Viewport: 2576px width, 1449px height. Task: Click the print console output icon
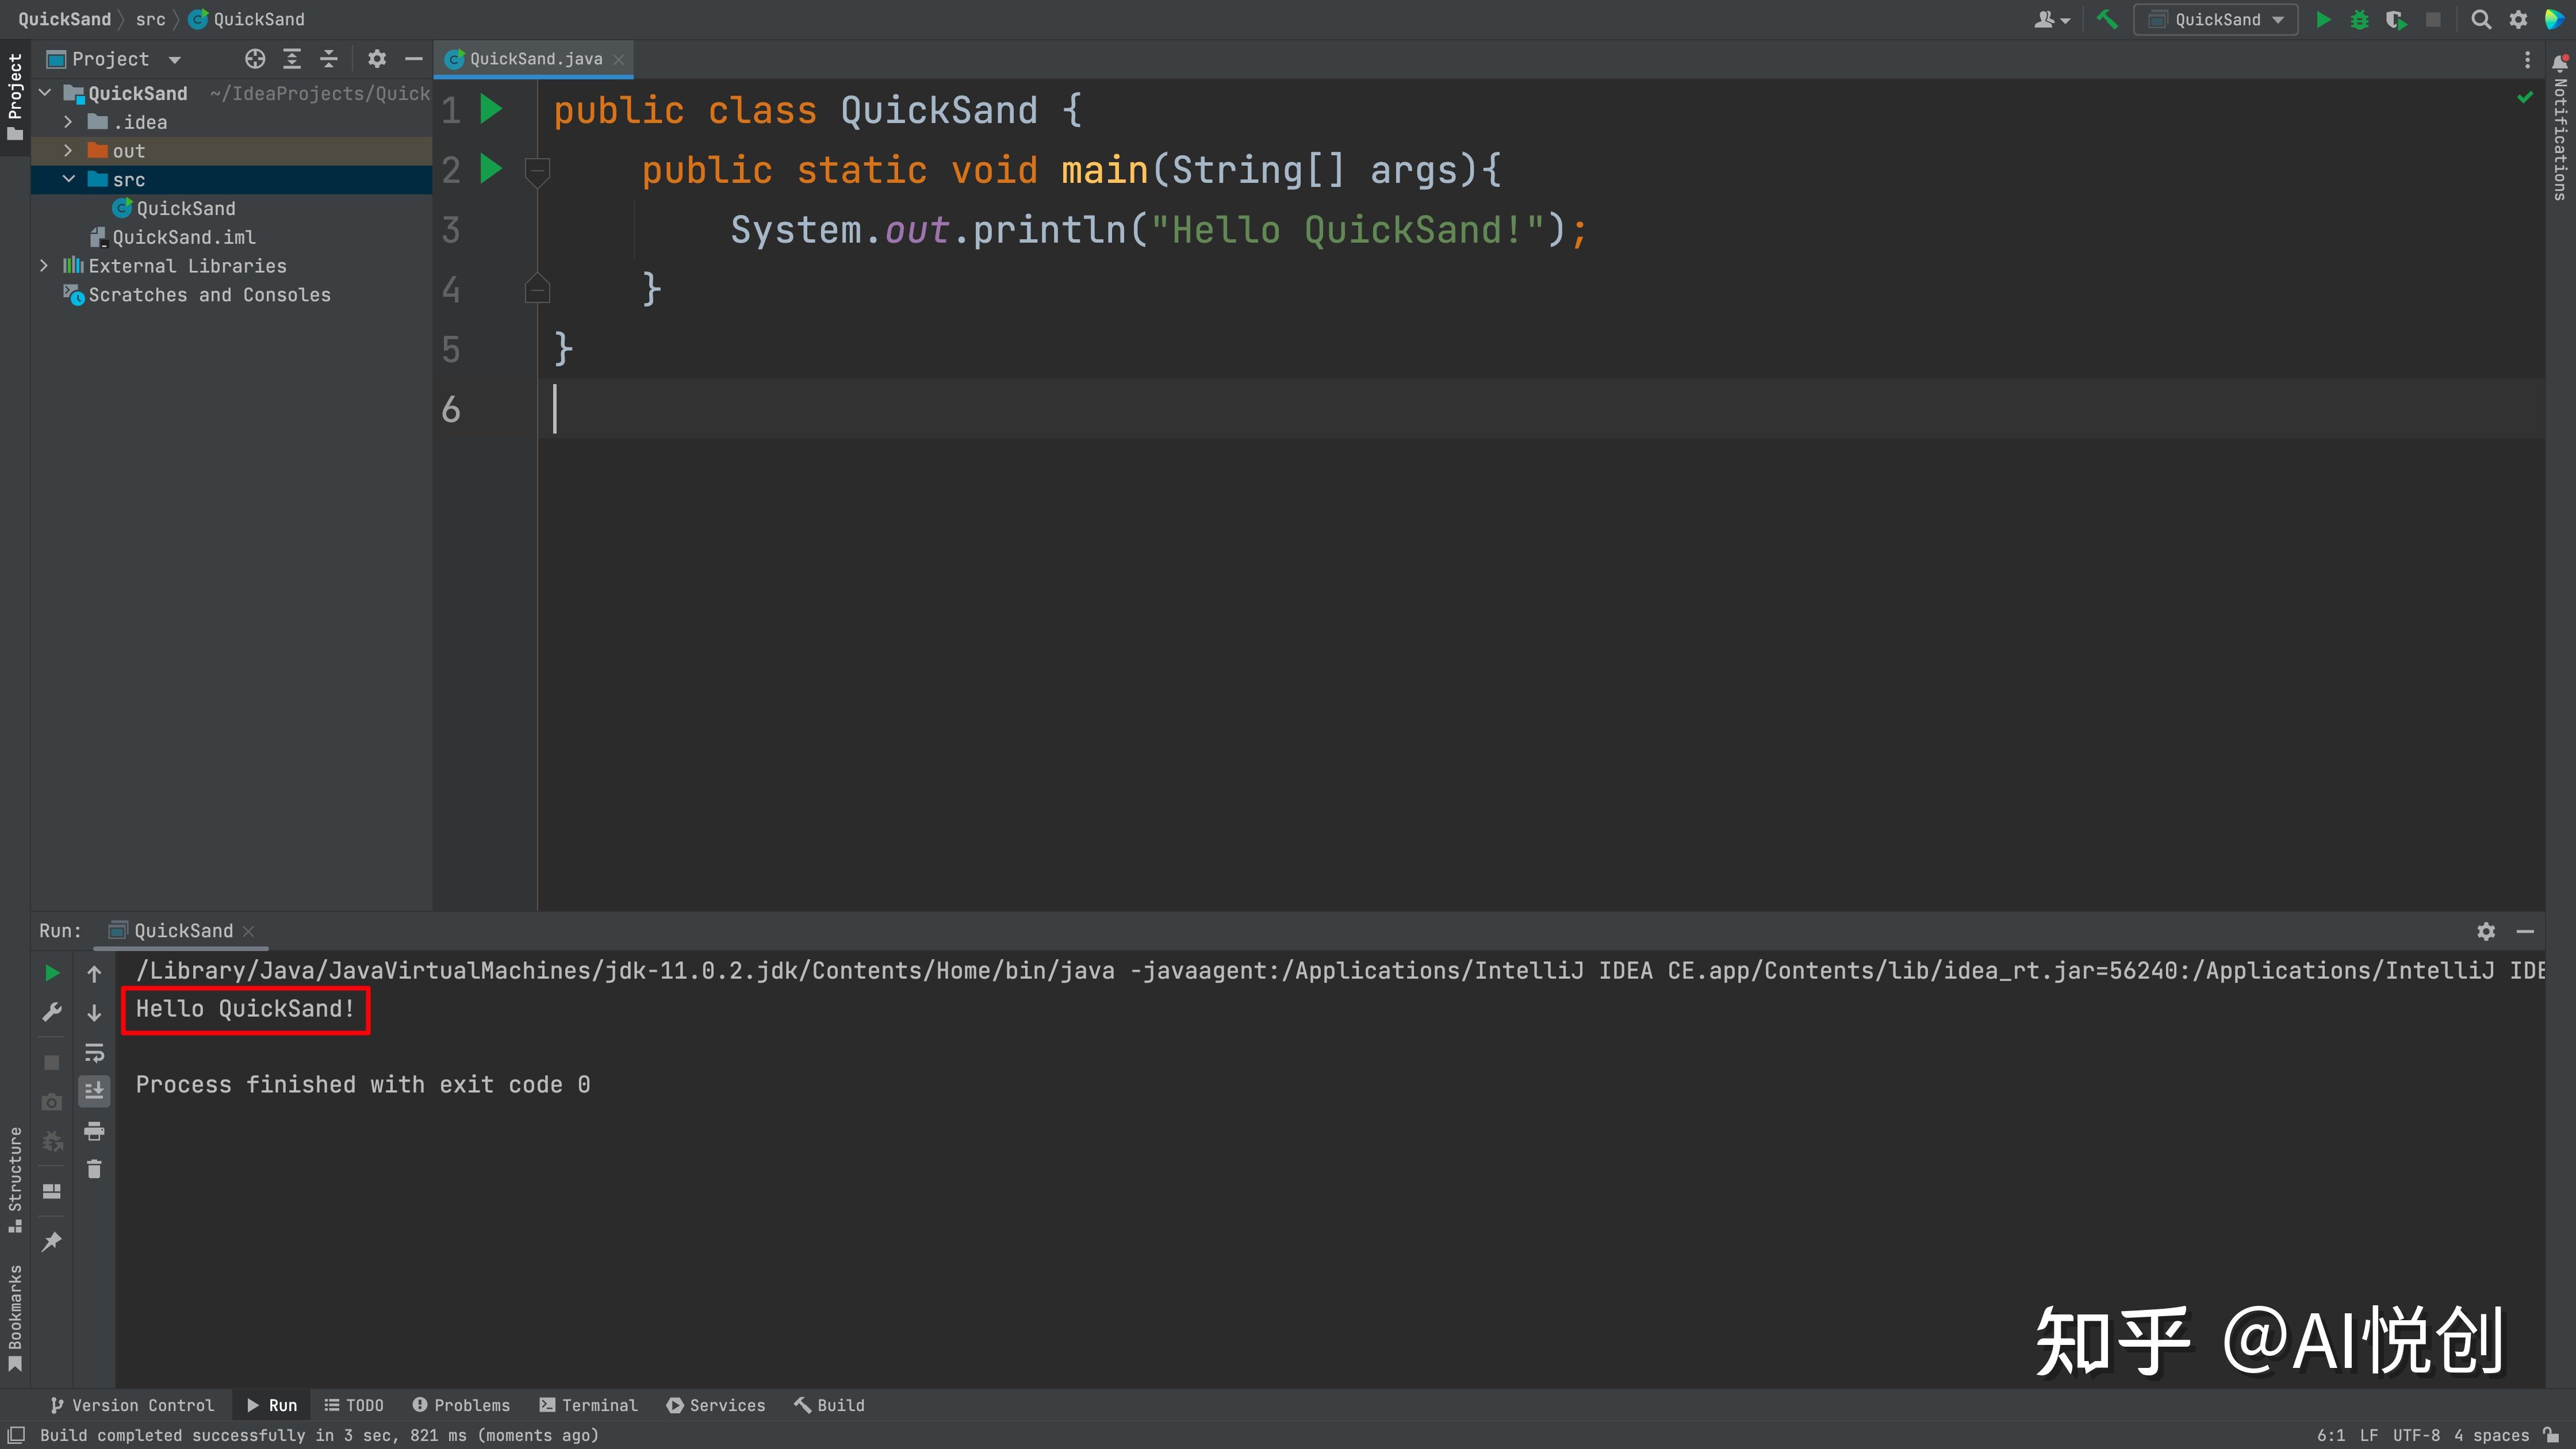click(94, 1131)
